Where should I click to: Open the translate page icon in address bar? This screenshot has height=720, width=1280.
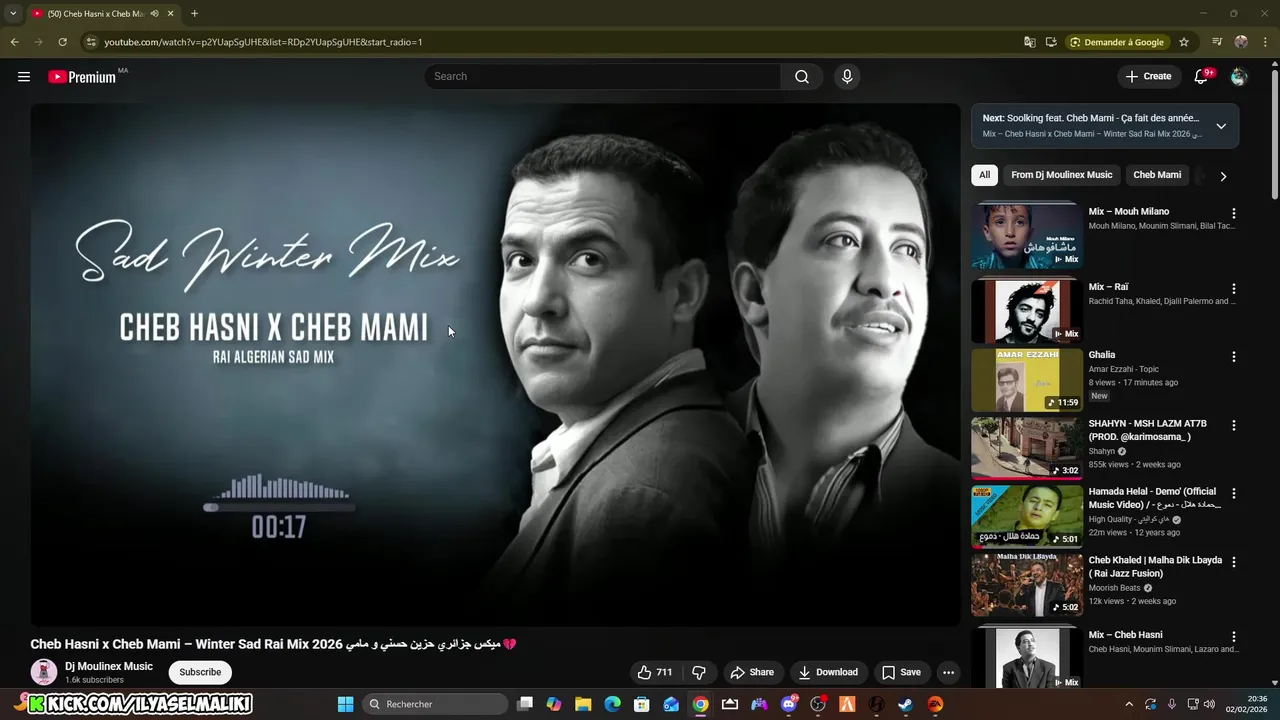point(1029,42)
